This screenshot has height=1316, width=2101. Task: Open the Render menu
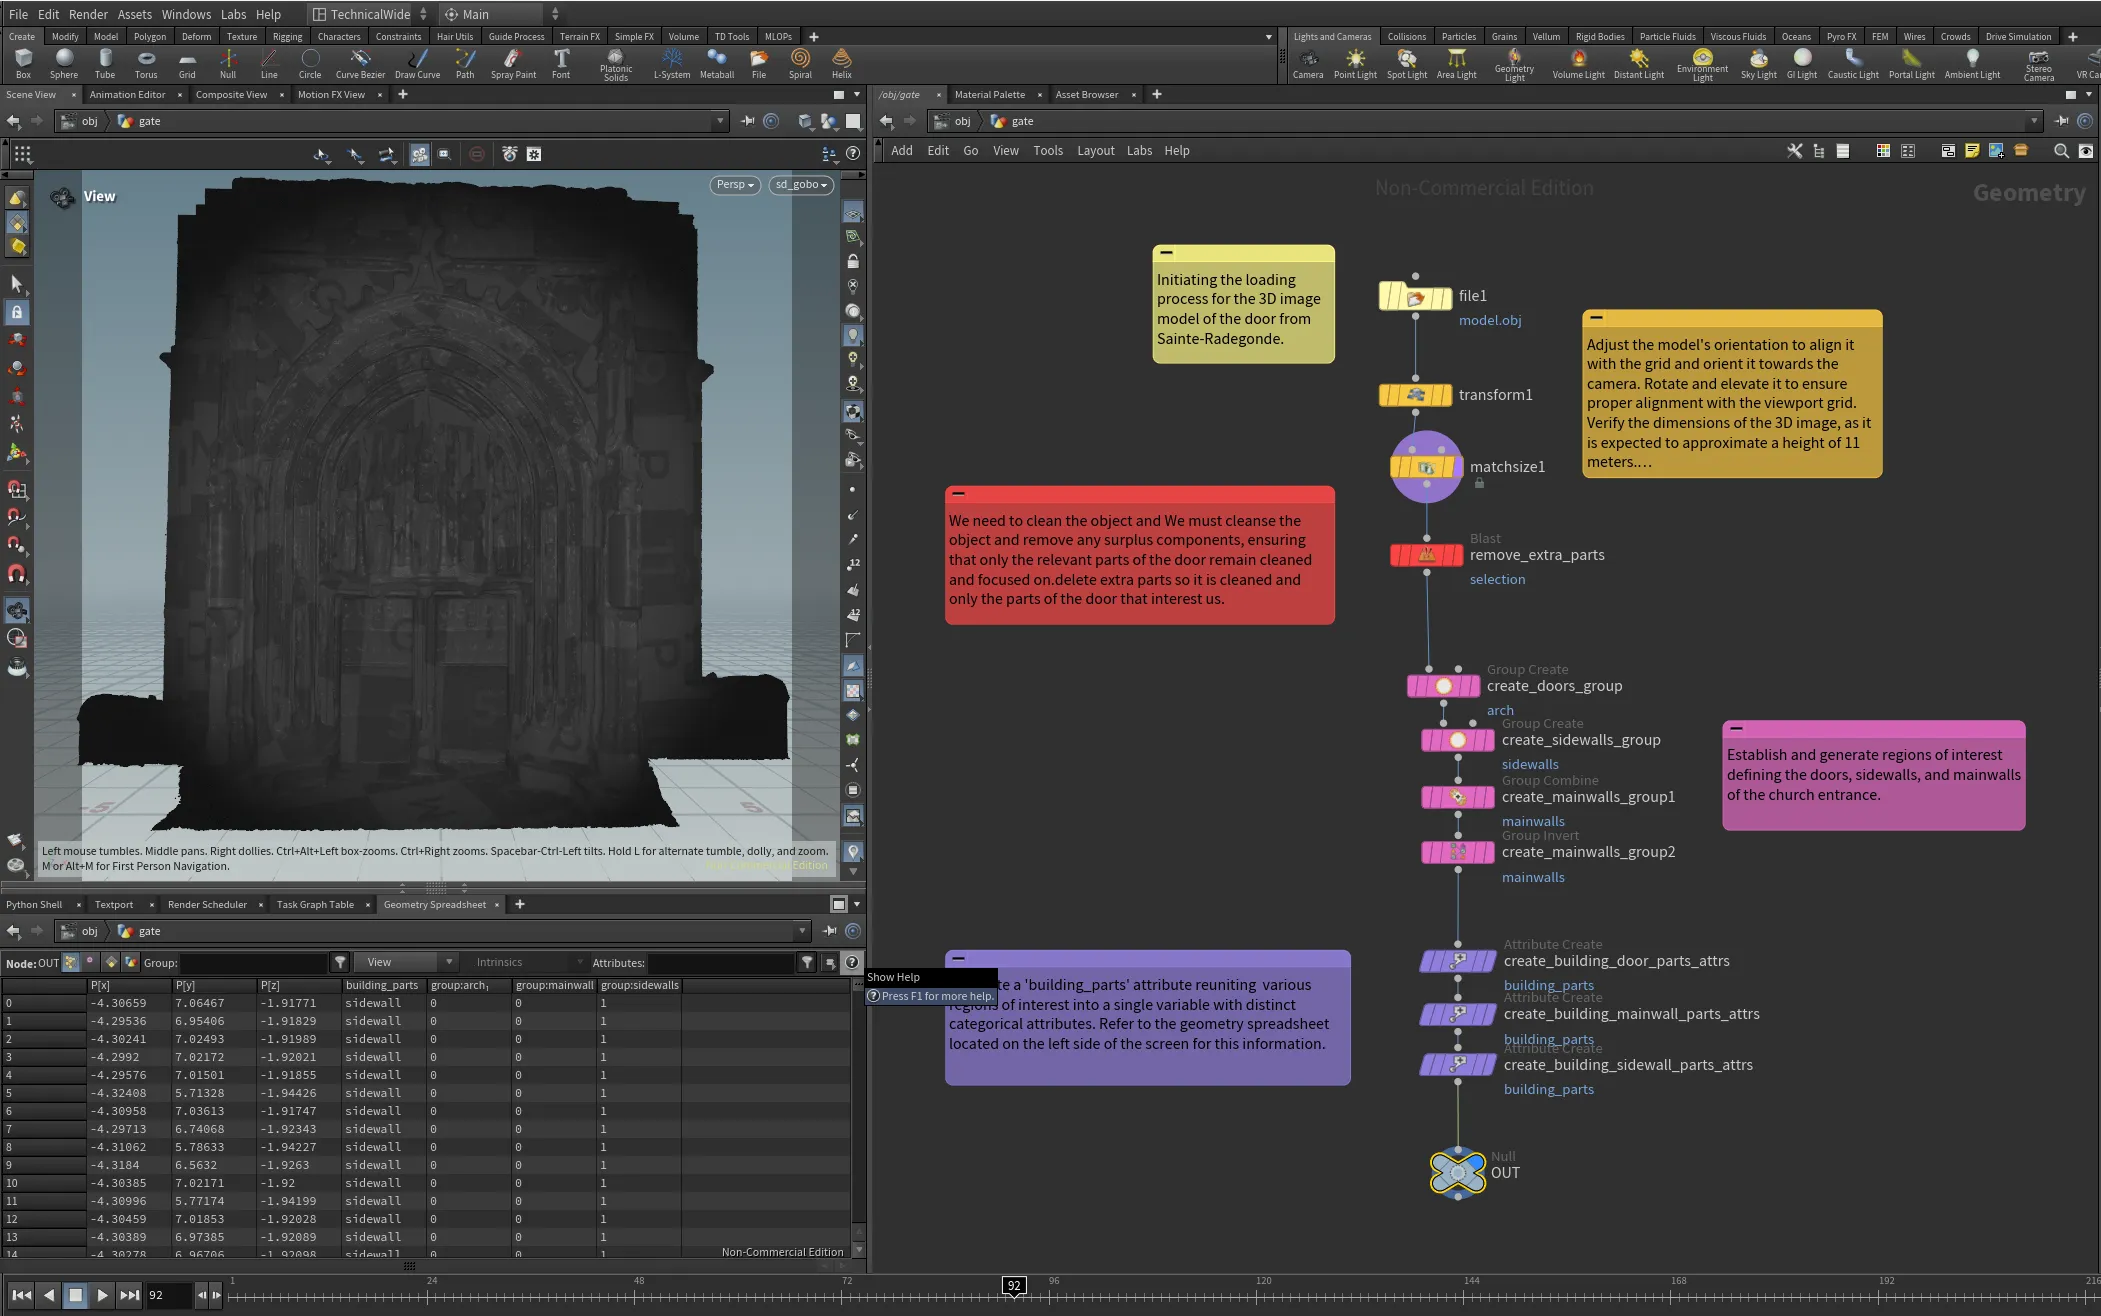pos(88,14)
